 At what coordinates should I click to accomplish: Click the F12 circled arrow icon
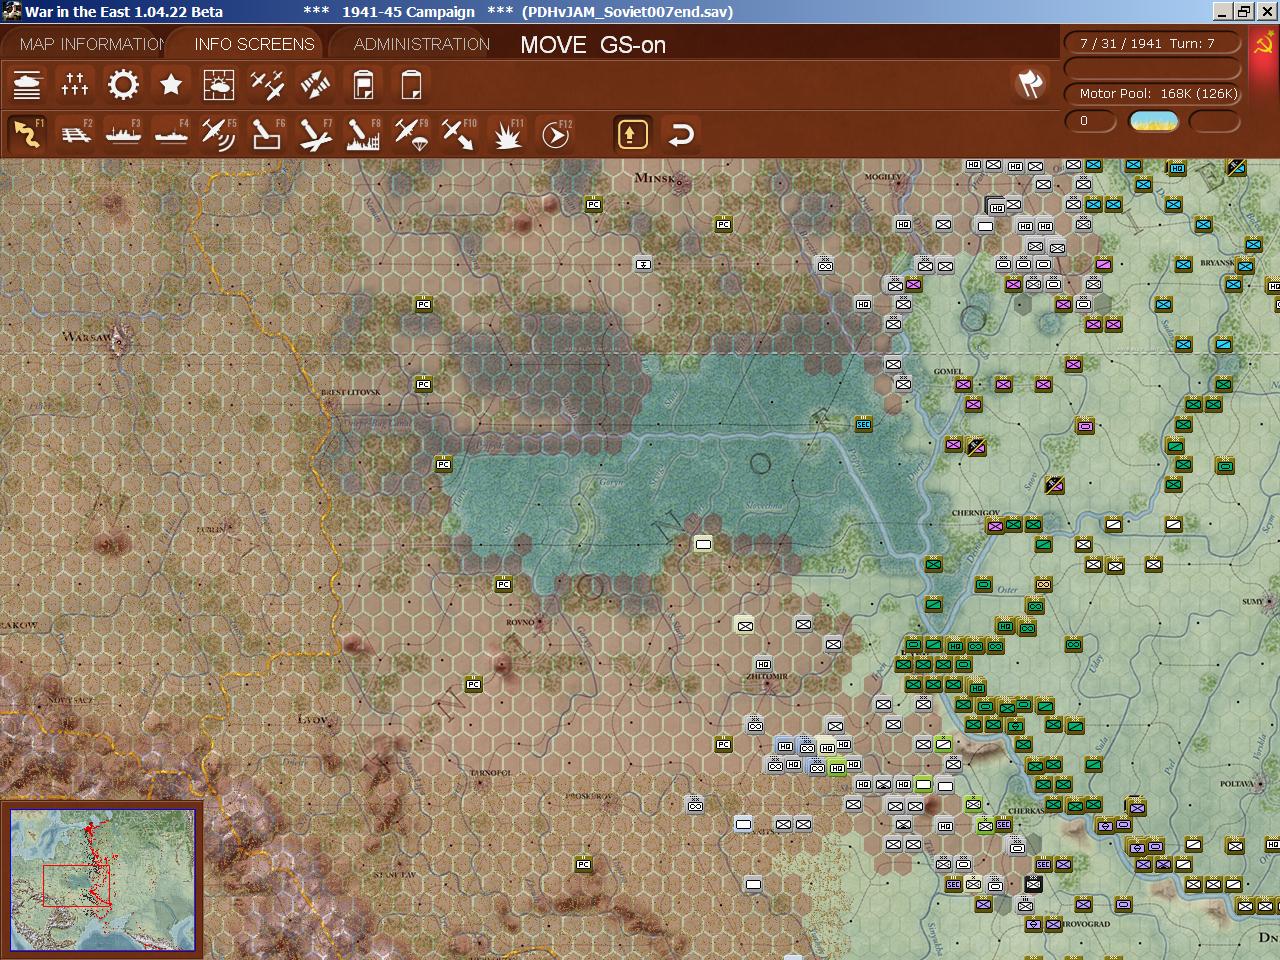point(555,134)
